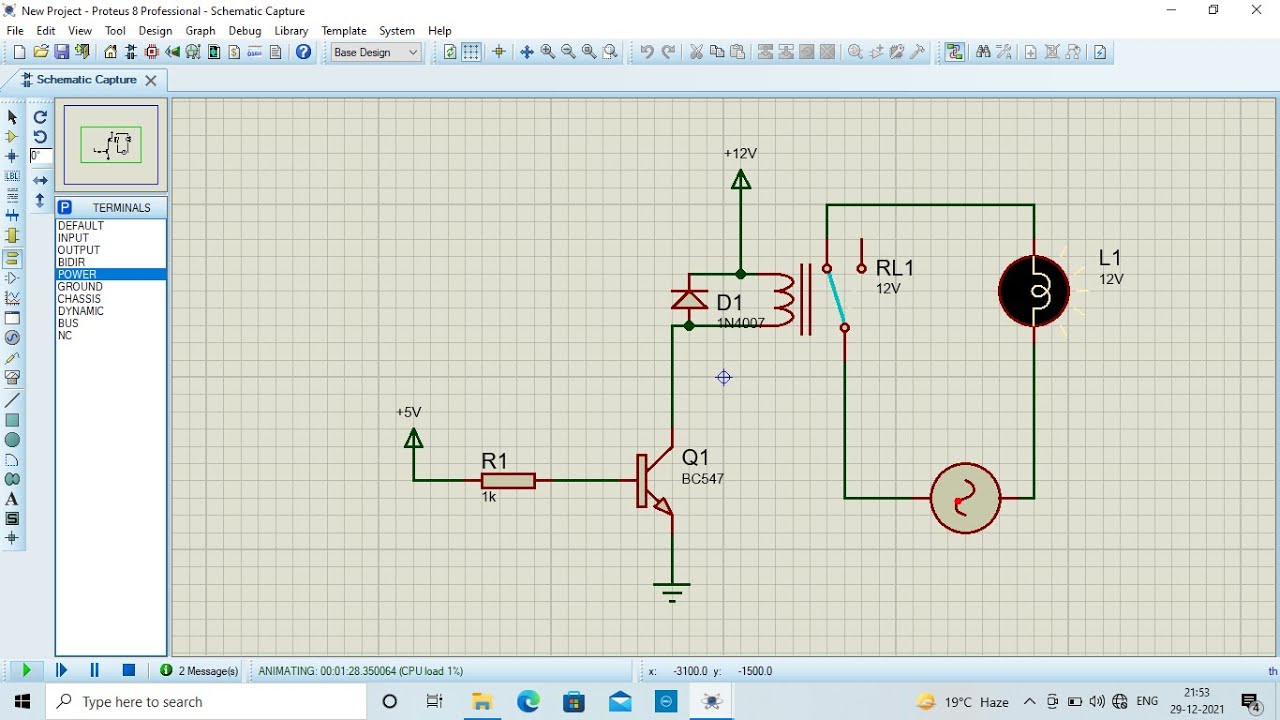Image resolution: width=1280 pixels, height=720 pixels.
Task: Select the Junction dot mode tool
Action: (x=12, y=156)
